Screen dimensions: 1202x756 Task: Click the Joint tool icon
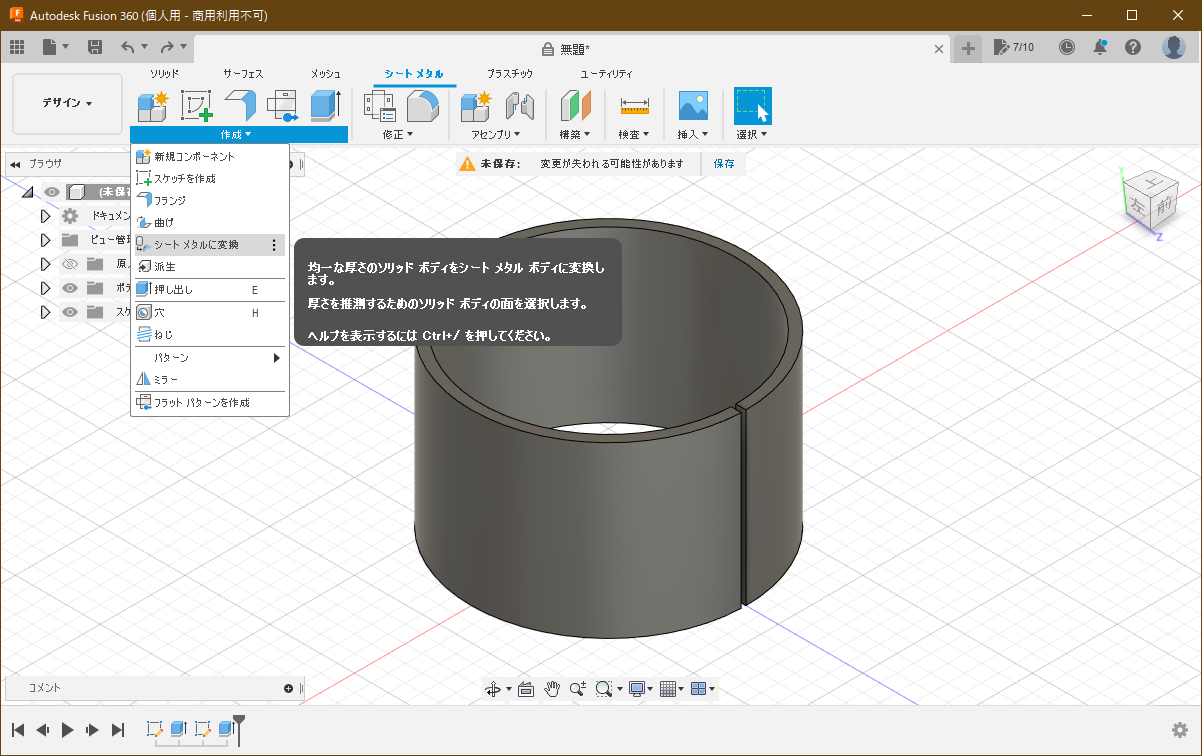(x=519, y=105)
